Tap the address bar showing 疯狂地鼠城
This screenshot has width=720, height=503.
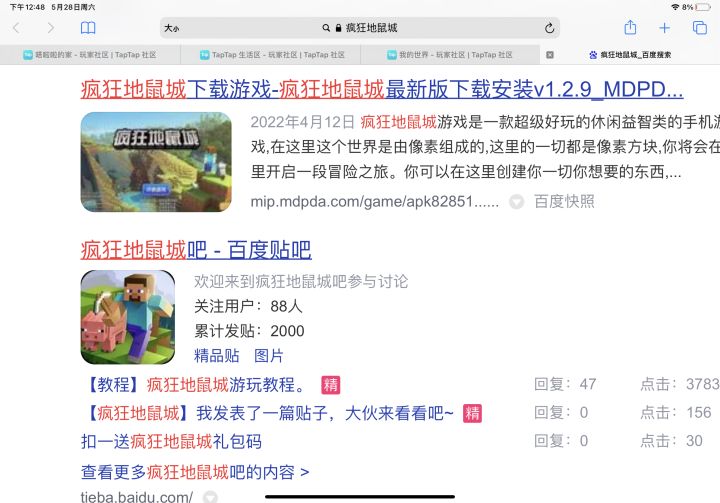tap(360, 28)
